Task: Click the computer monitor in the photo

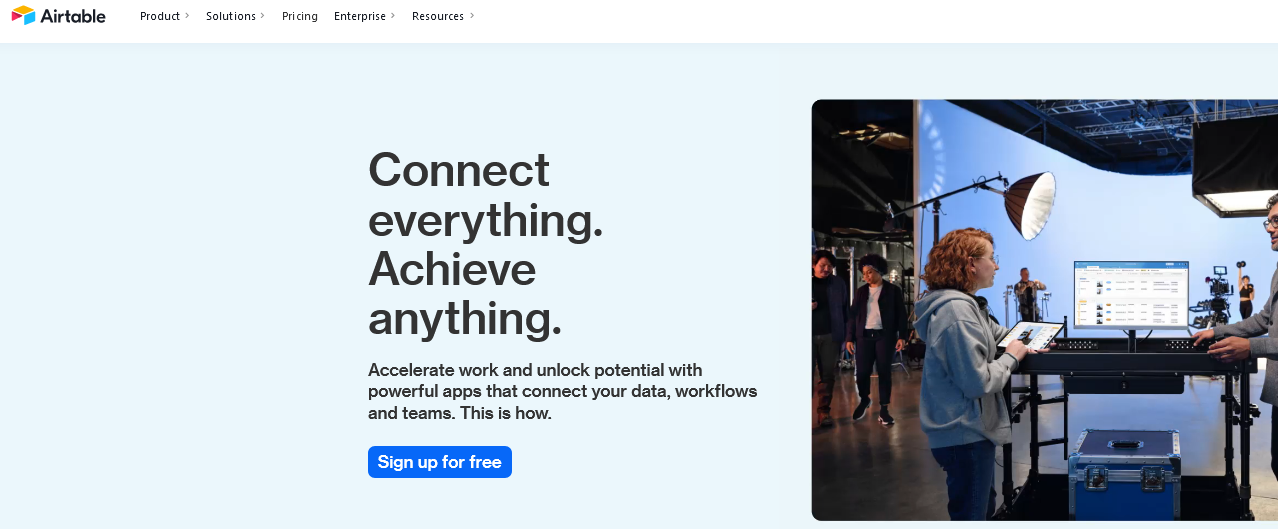Action: [x=1131, y=296]
